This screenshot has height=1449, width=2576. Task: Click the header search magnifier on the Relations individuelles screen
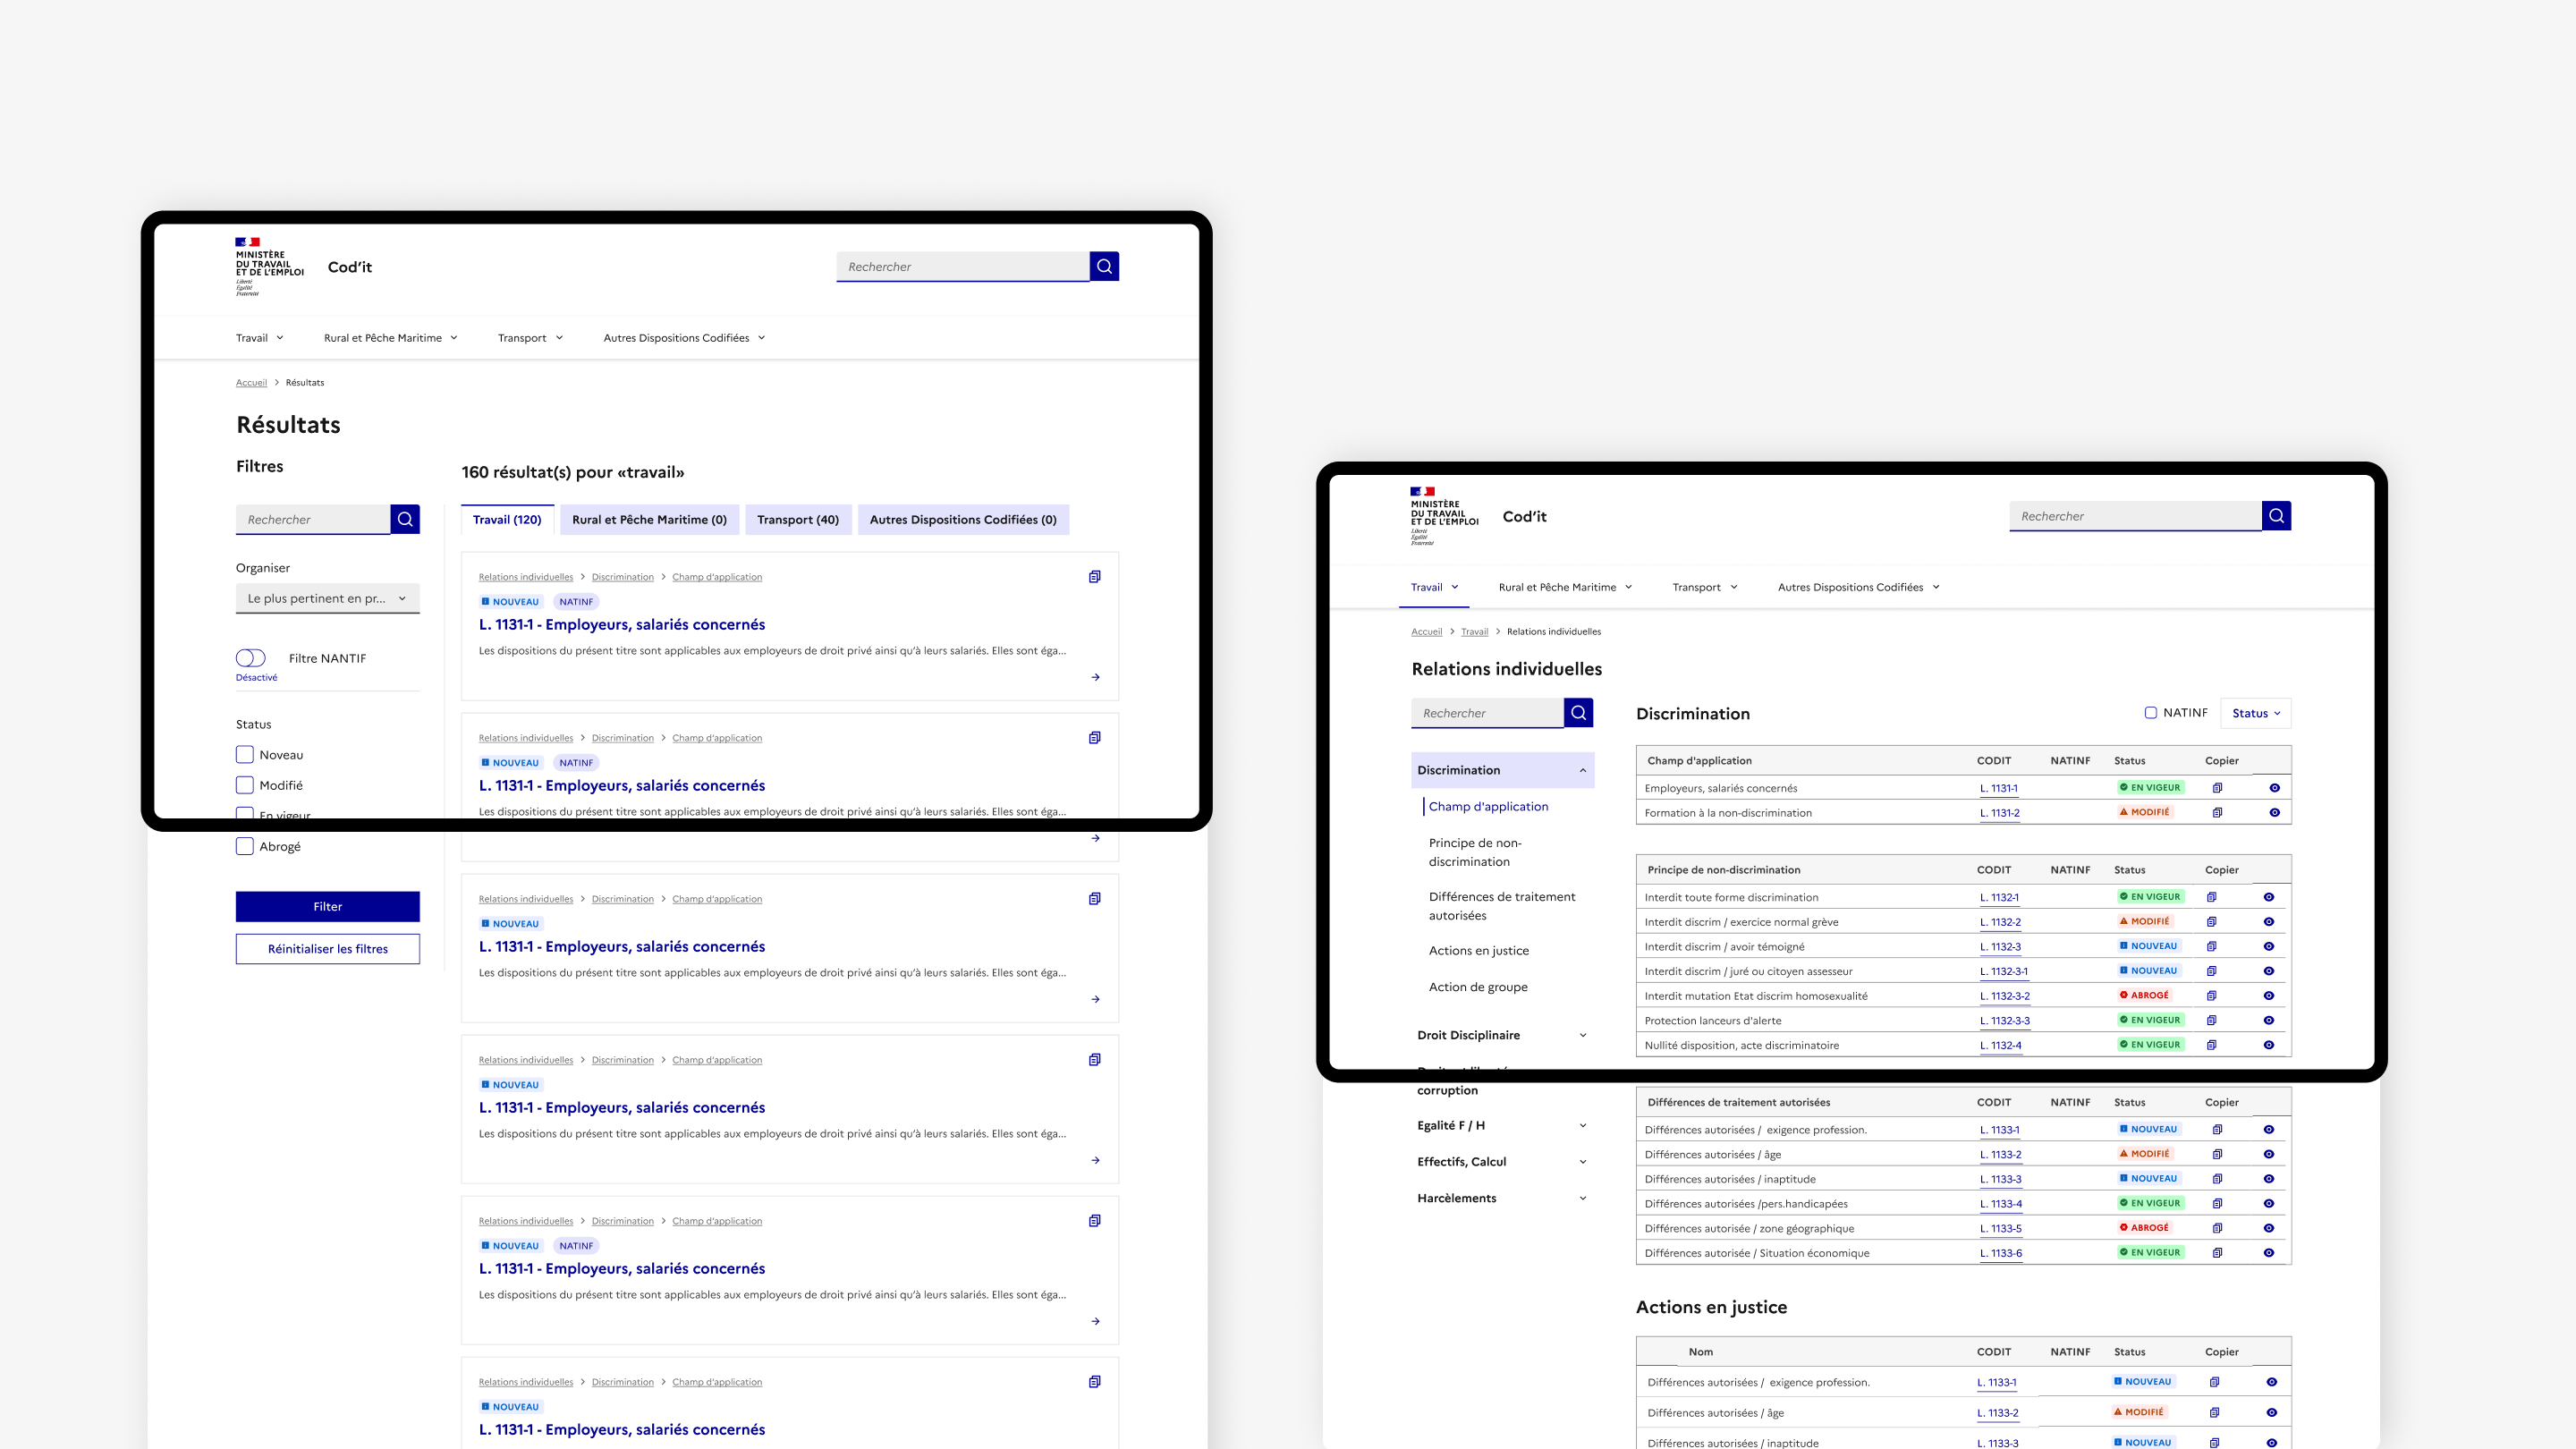tap(2276, 516)
